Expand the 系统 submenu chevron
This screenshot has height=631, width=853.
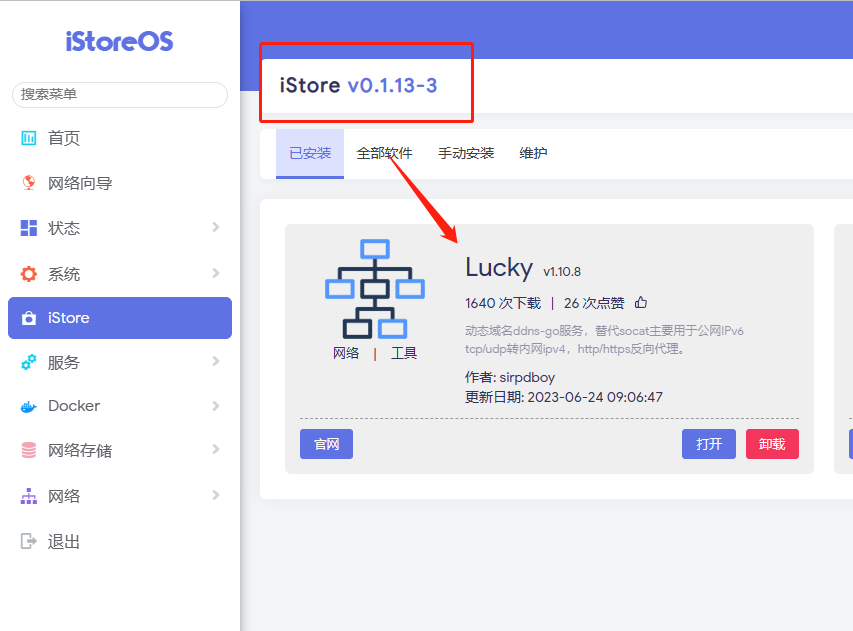point(216,273)
